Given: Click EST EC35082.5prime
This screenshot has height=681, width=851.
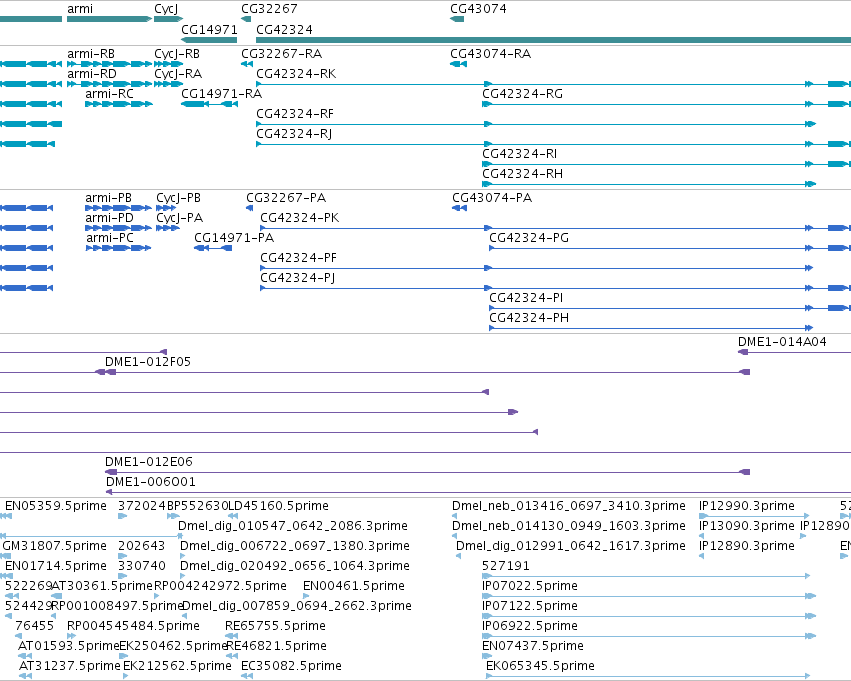Looking at the screenshot, I should (x=291, y=667).
